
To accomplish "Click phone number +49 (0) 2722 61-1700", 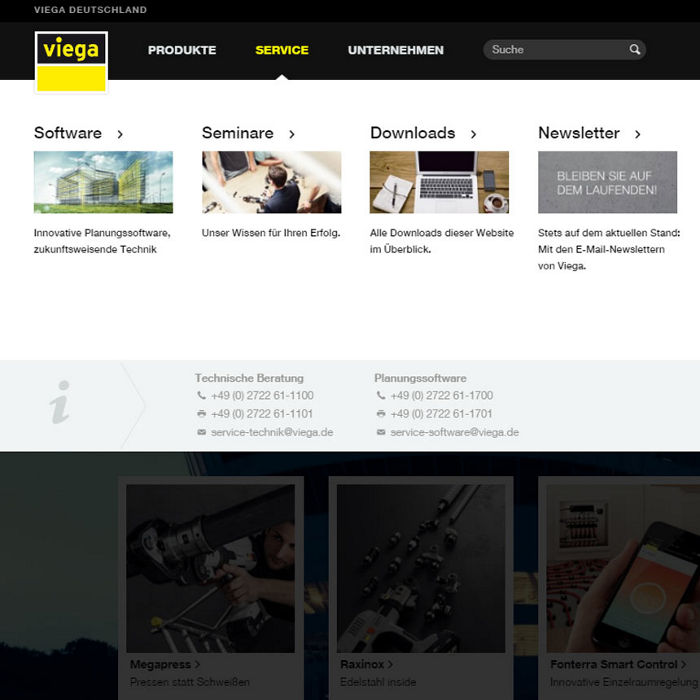I will (442, 396).
